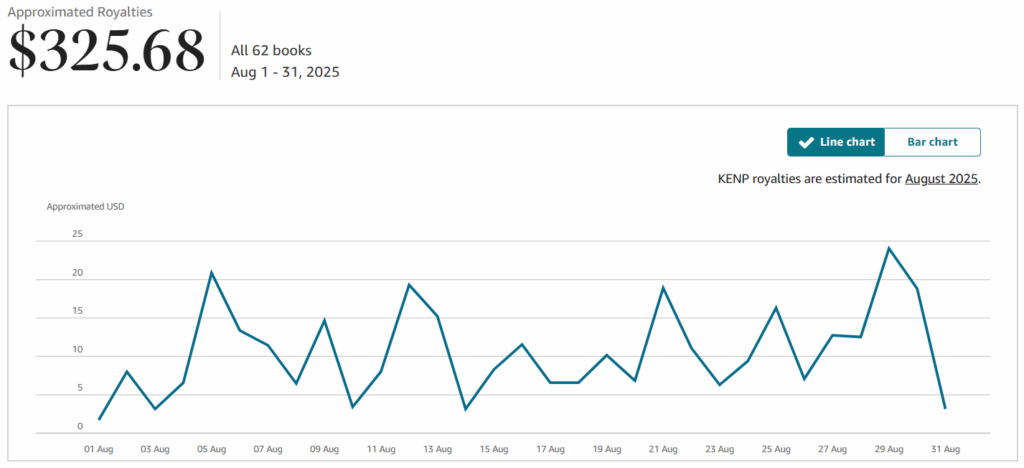1024x468 pixels.
Task: Click the line peak above 21 Aug
Action: pos(663,288)
